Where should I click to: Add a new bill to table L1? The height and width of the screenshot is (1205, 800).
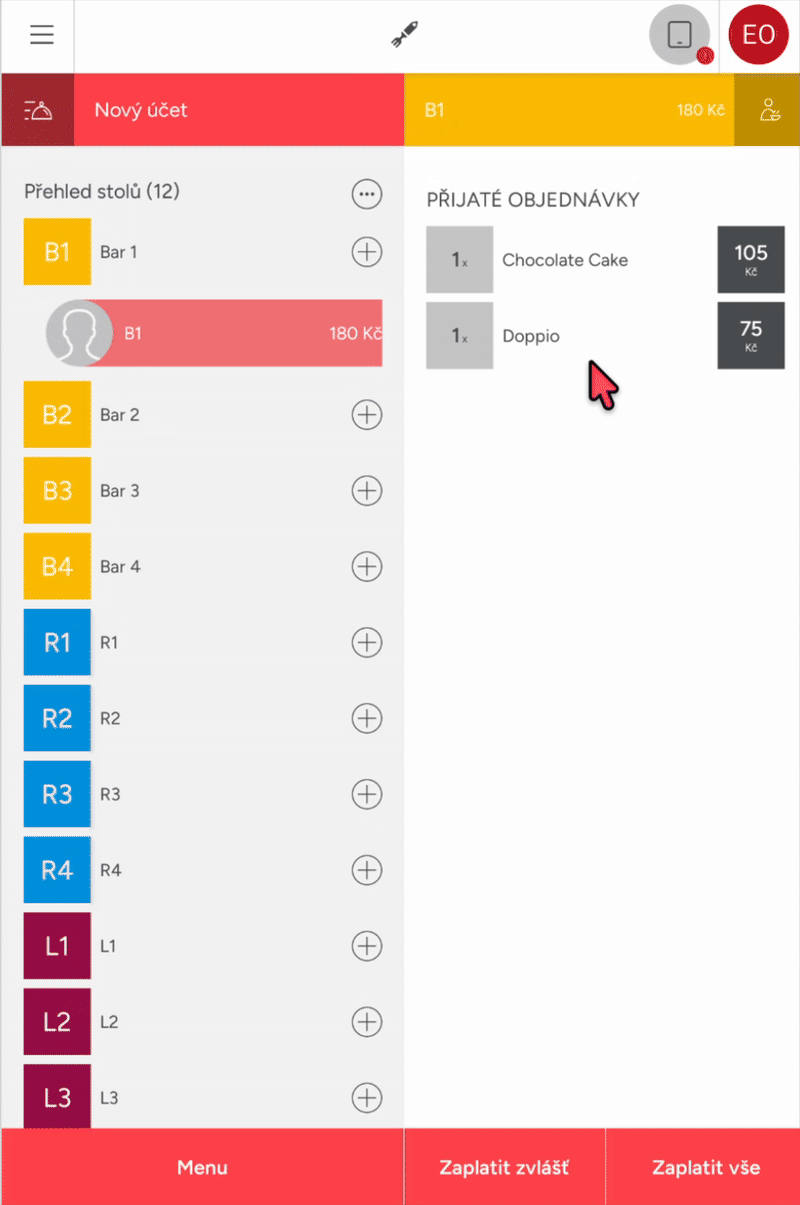coord(367,945)
